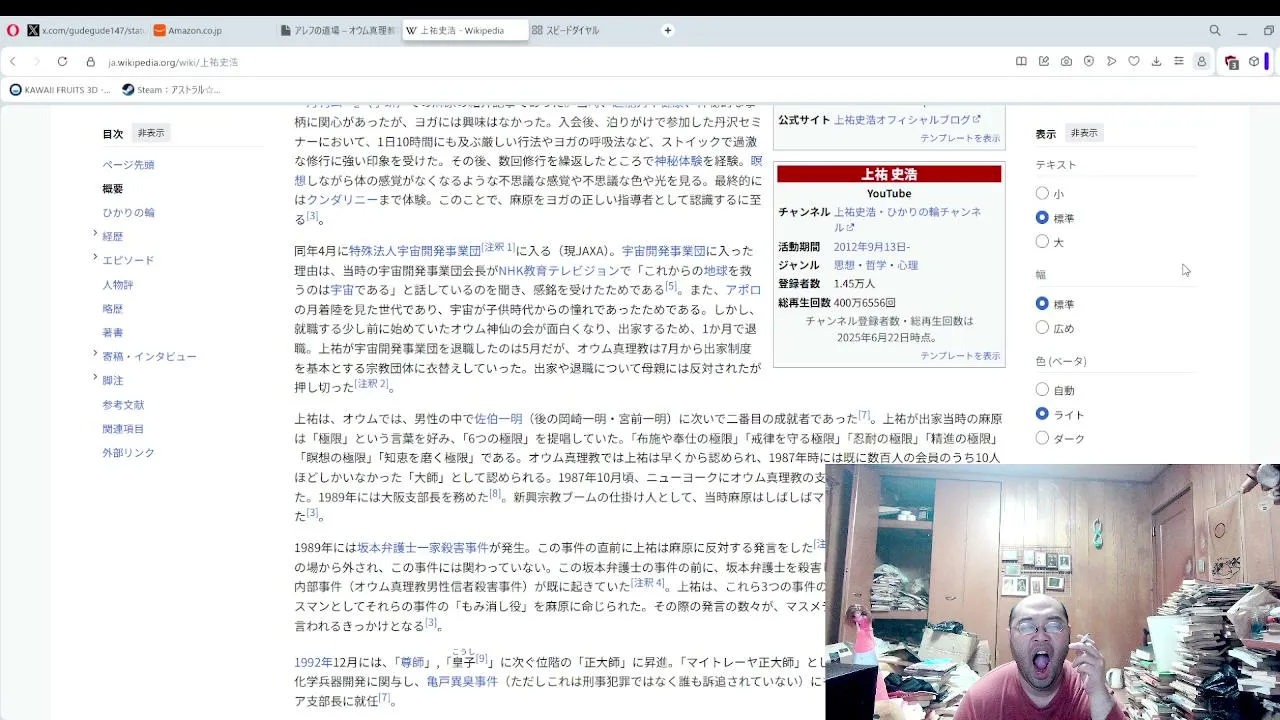Open 上祐史浩・ひかりの輪チャンネル YouTube link
This screenshot has height=720, width=1280.
907,219
